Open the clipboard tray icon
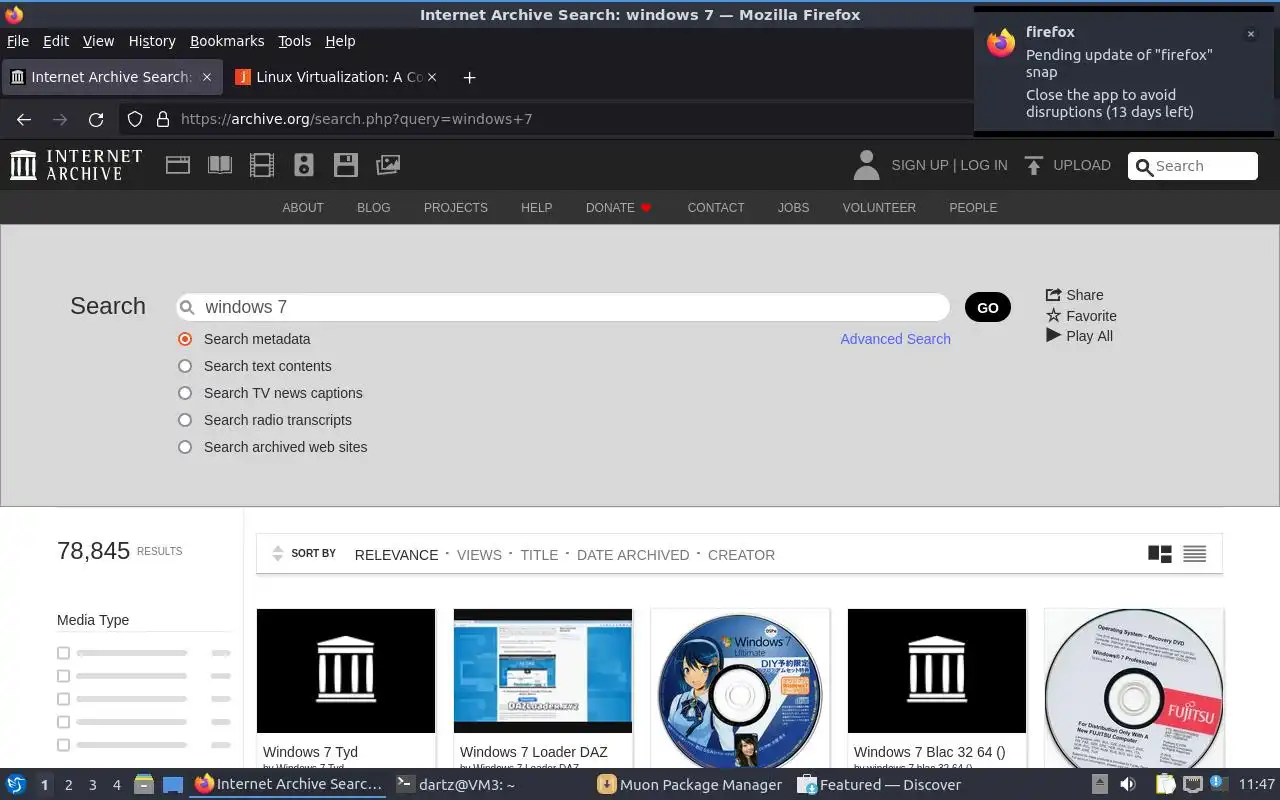 click(x=1164, y=785)
